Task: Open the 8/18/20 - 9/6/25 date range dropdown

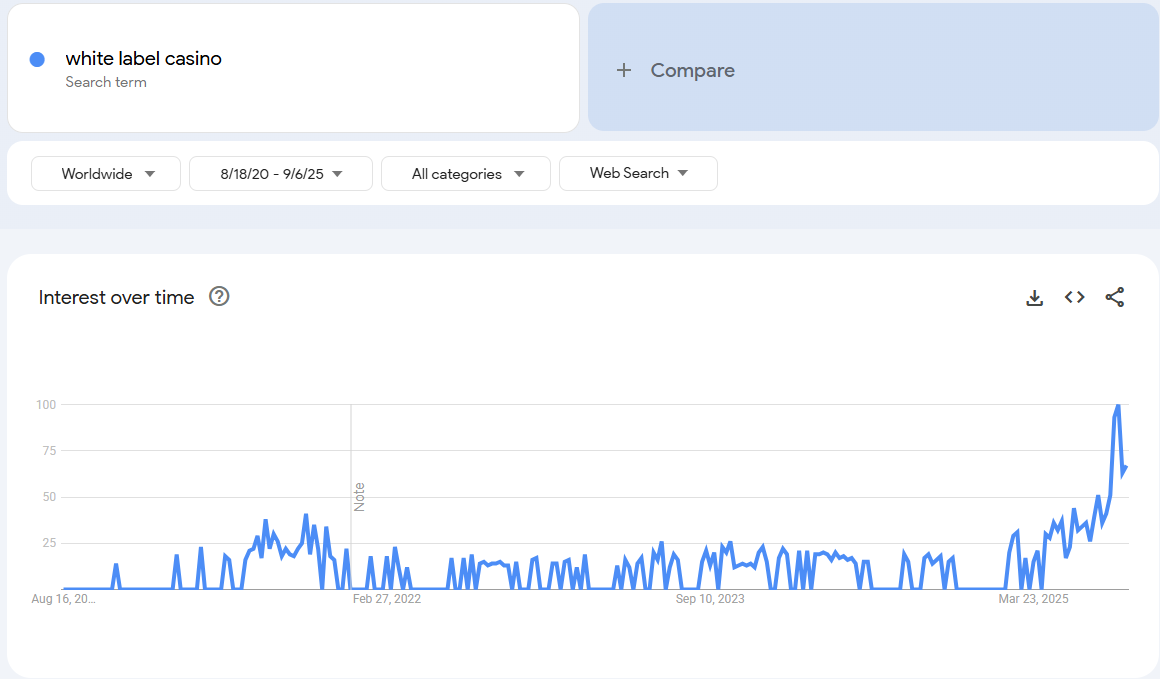Action: coord(281,174)
